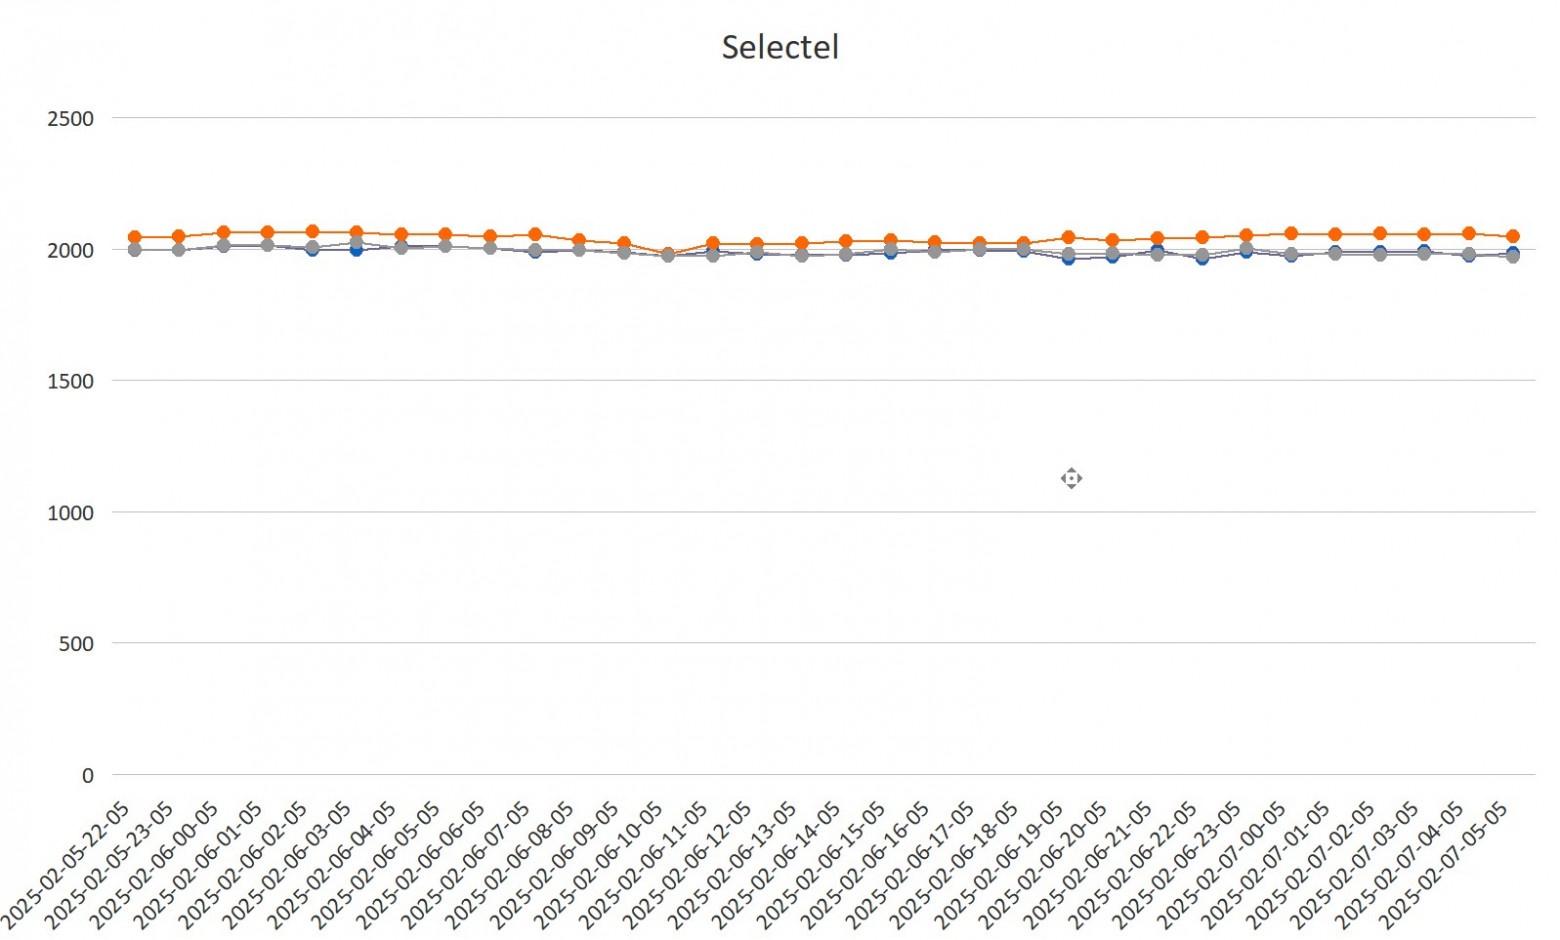Select the gray marker for 2025-02-06-03-05
Screen dimensions: 1560x940
coord(356,243)
